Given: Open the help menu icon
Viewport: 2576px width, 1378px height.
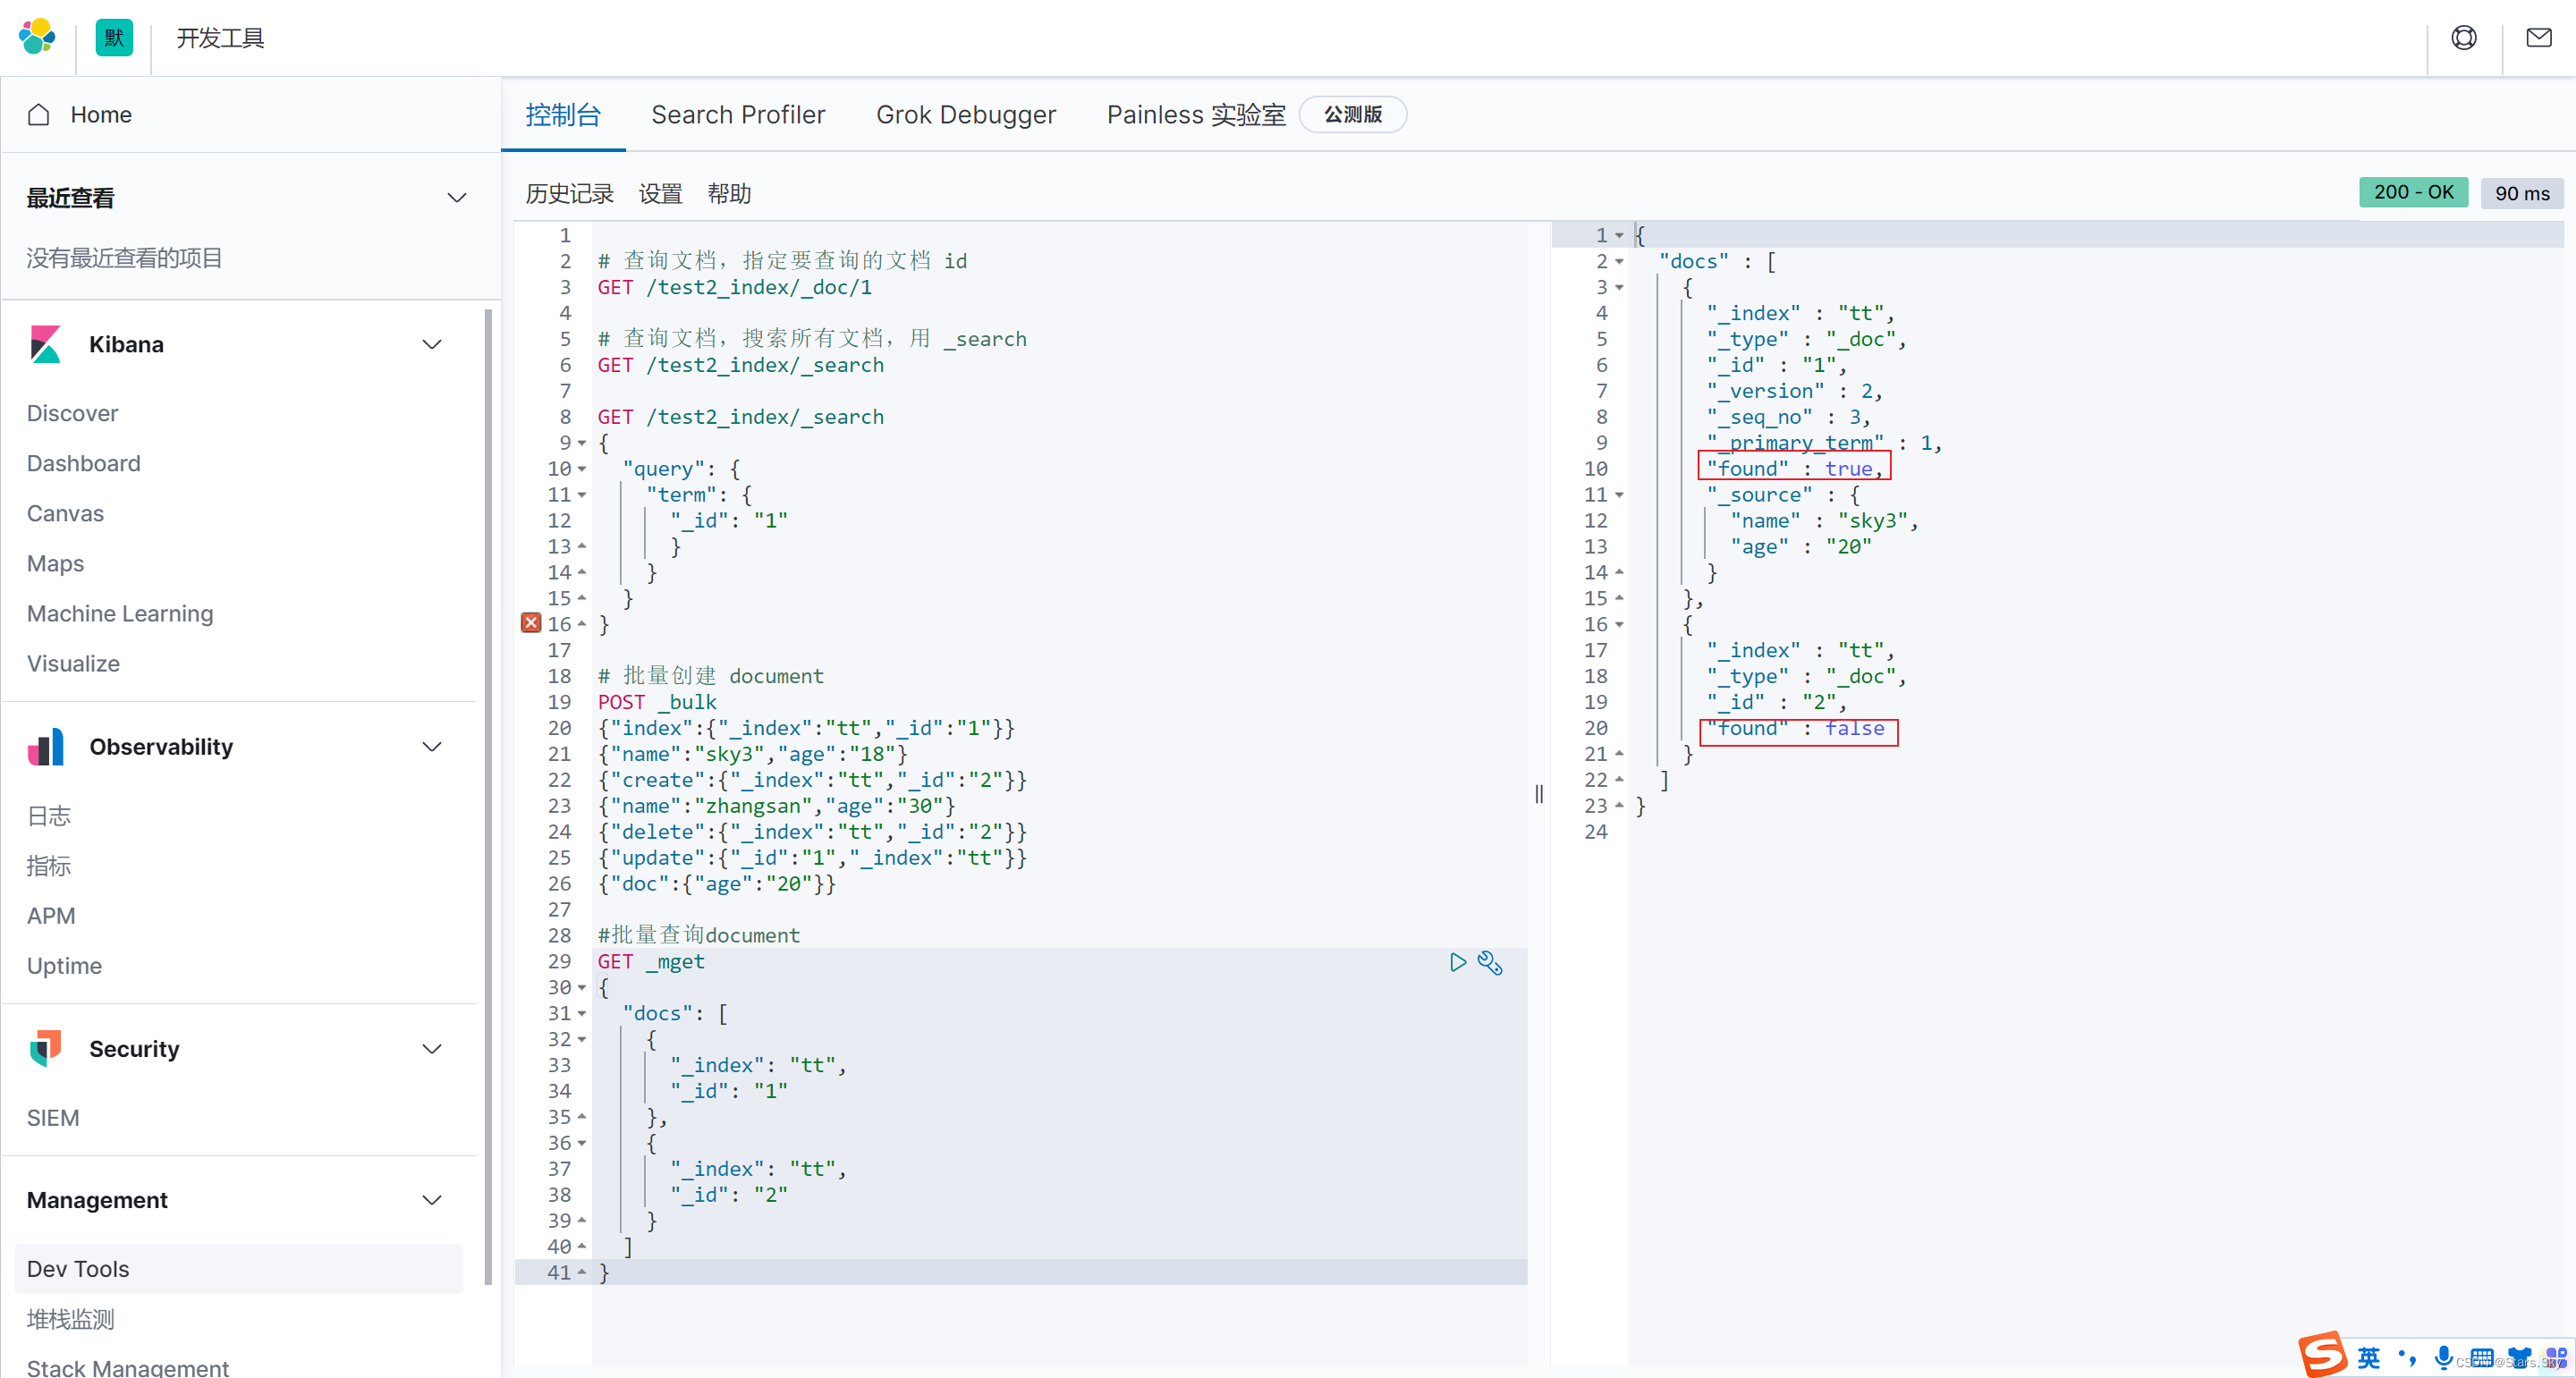Looking at the screenshot, I should coord(2463,37).
